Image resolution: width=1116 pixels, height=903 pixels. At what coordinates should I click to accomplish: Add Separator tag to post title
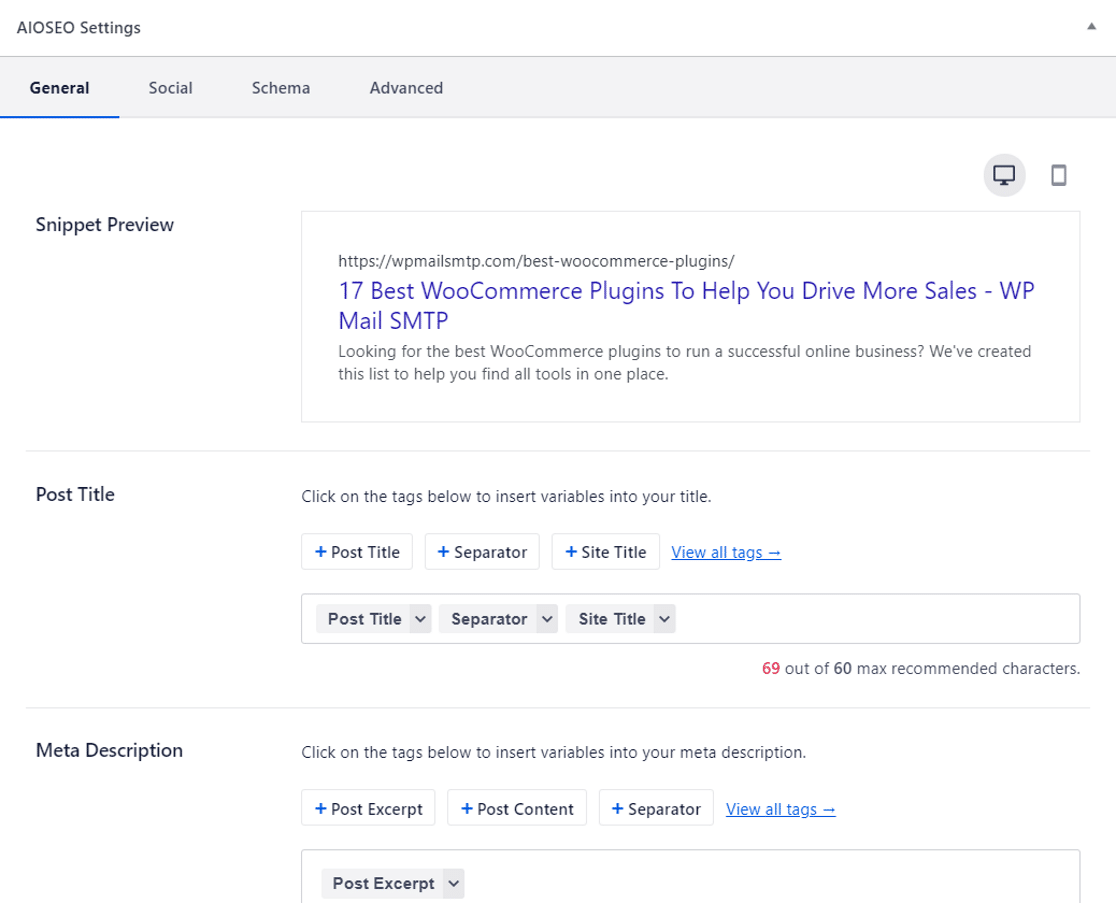(482, 552)
